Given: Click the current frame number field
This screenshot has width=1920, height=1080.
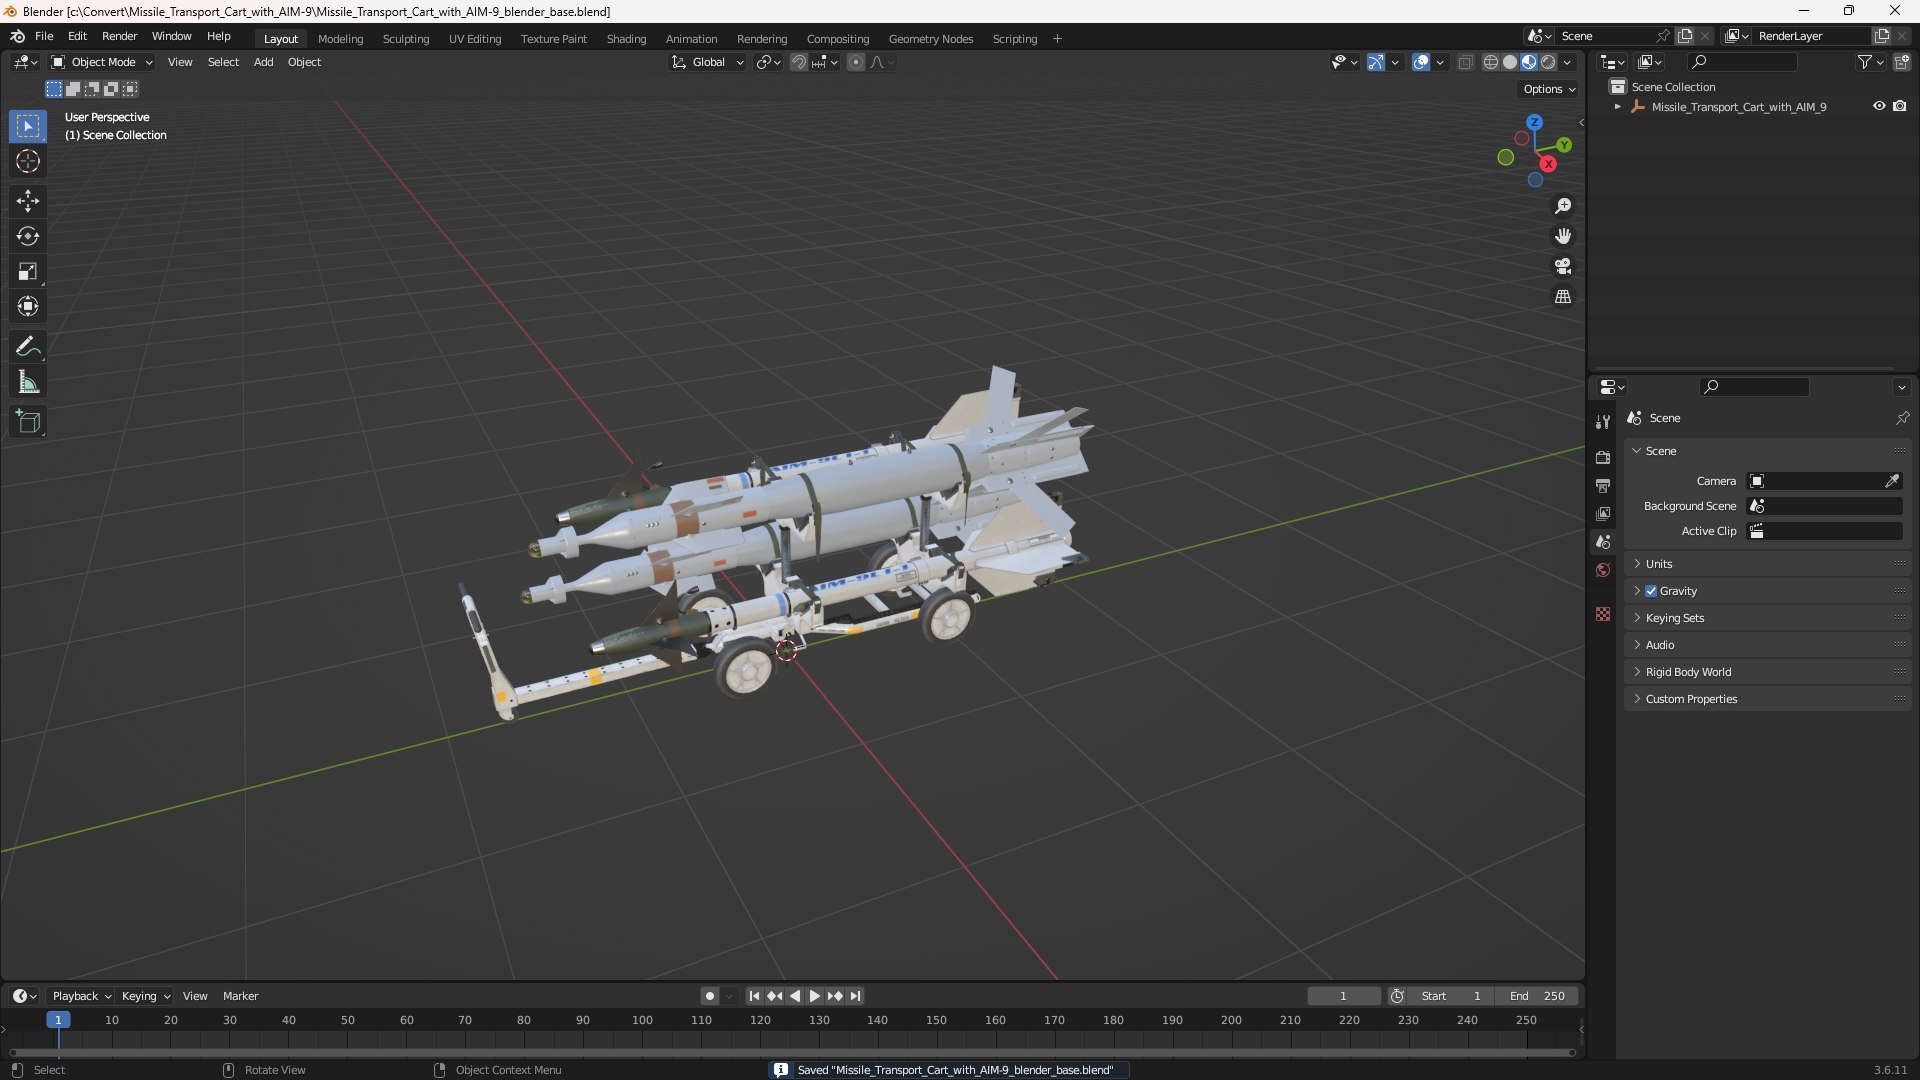Looking at the screenshot, I should (x=1343, y=996).
